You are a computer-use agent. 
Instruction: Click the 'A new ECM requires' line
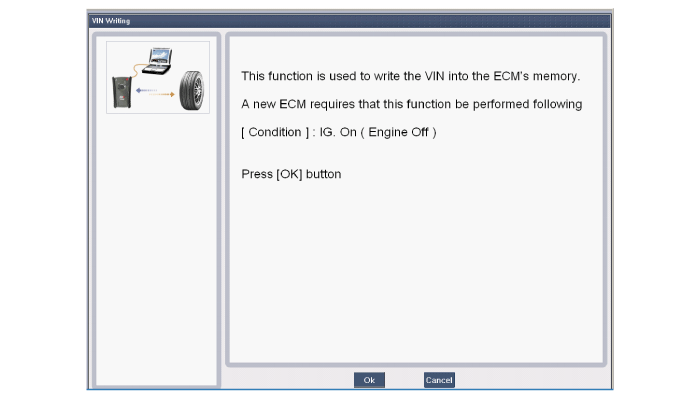[412, 104]
